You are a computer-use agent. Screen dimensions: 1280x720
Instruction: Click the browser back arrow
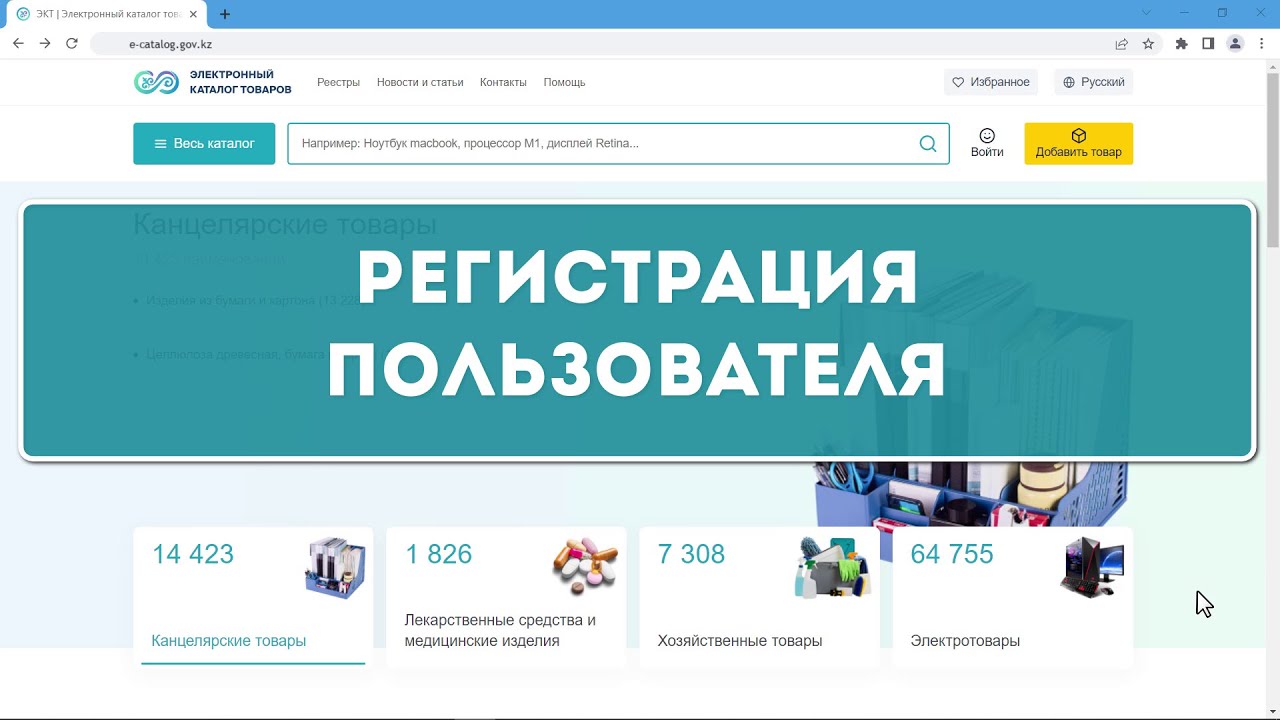(18, 44)
